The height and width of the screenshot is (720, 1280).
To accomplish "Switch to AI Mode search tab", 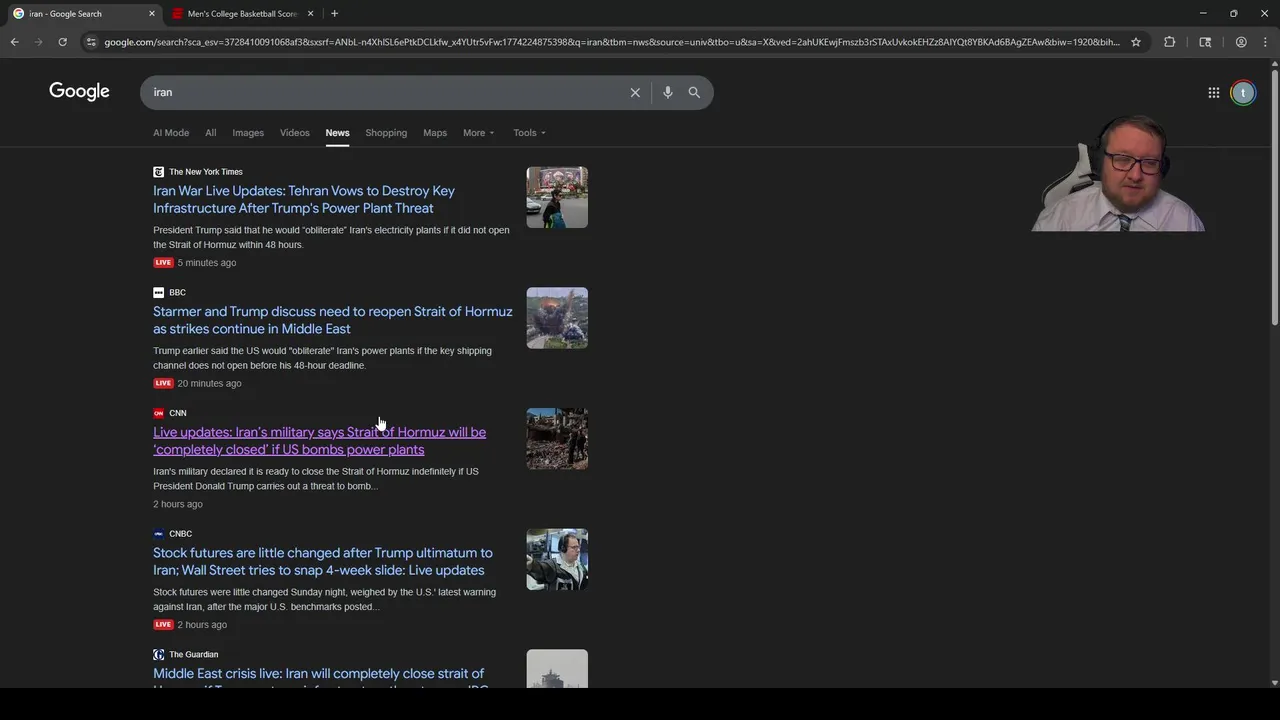I will 171,133.
